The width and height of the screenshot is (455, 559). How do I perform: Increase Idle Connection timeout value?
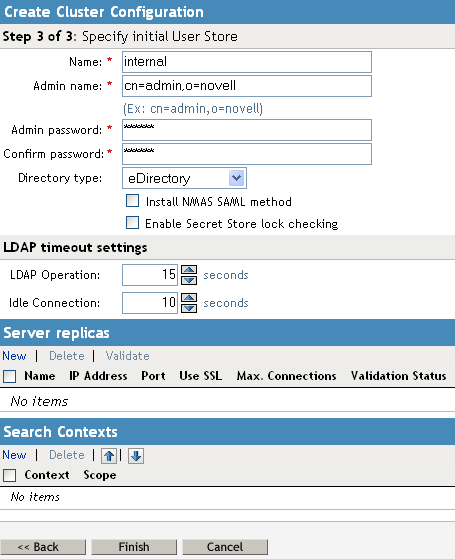(189, 298)
